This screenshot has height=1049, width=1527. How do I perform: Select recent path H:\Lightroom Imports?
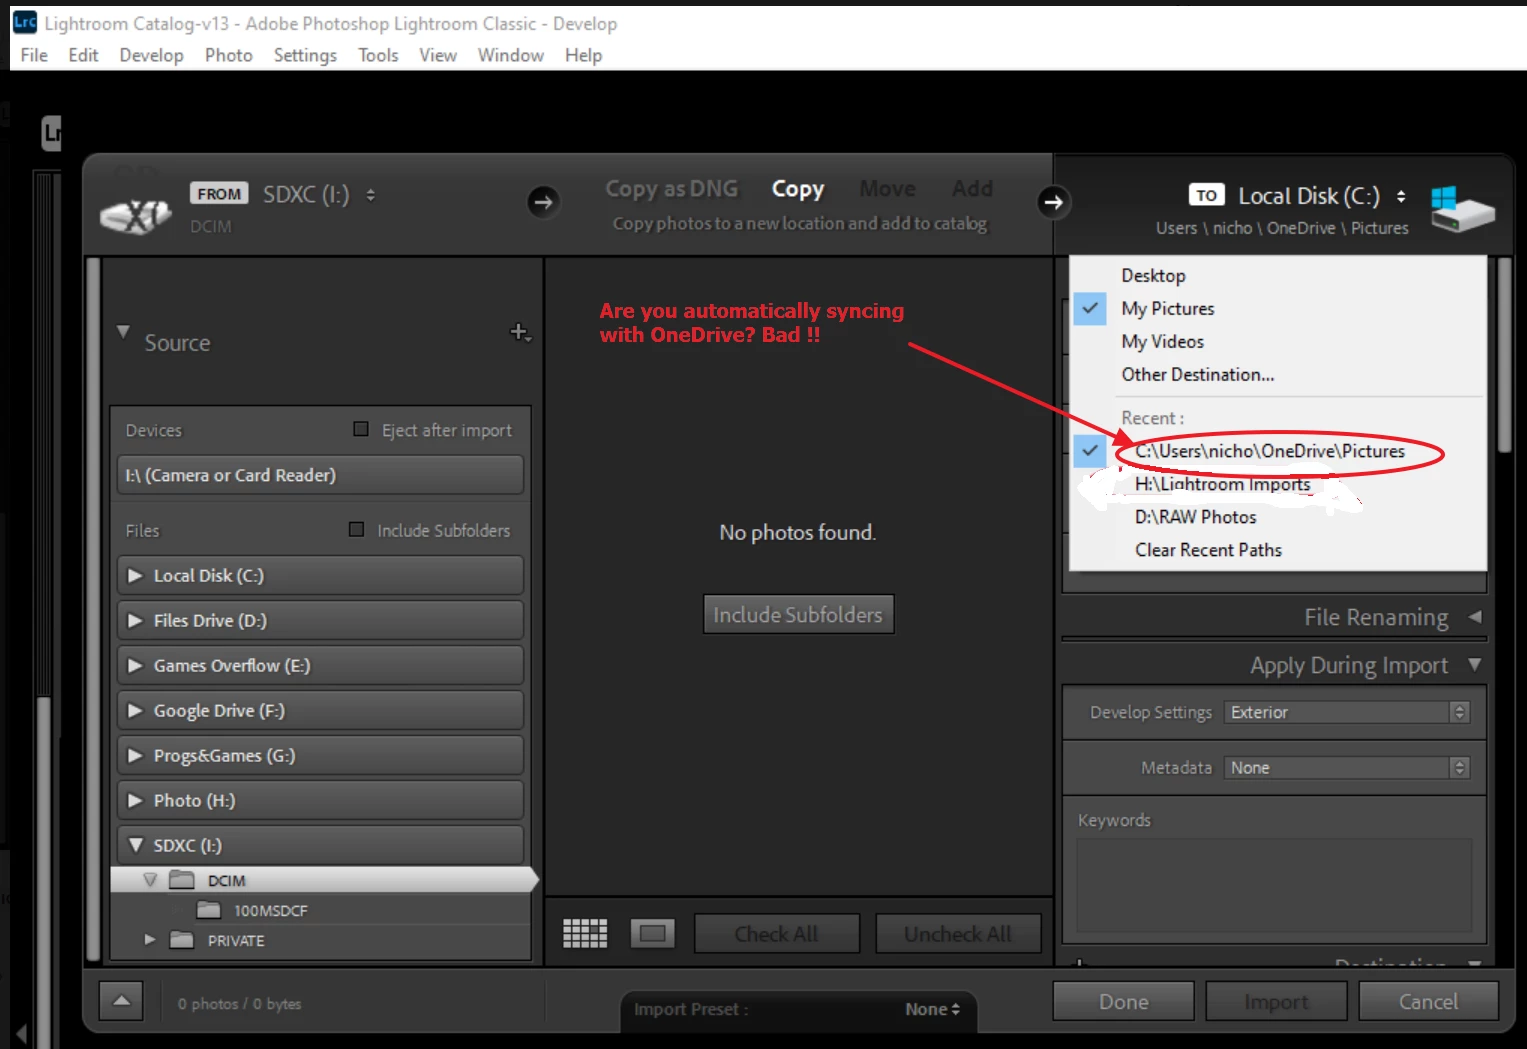pyautogui.click(x=1222, y=484)
